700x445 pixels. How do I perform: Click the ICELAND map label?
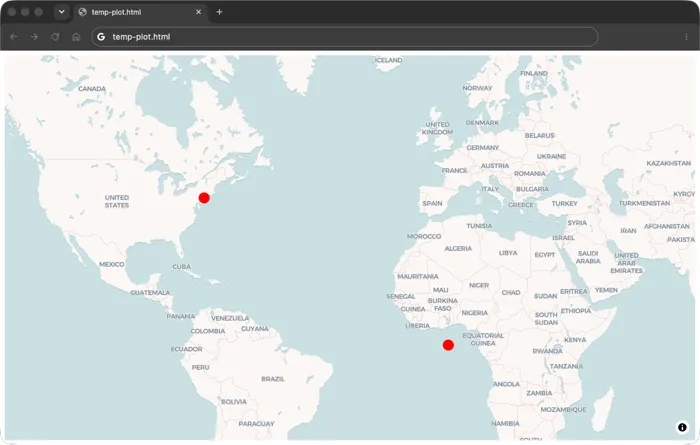click(x=388, y=60)
